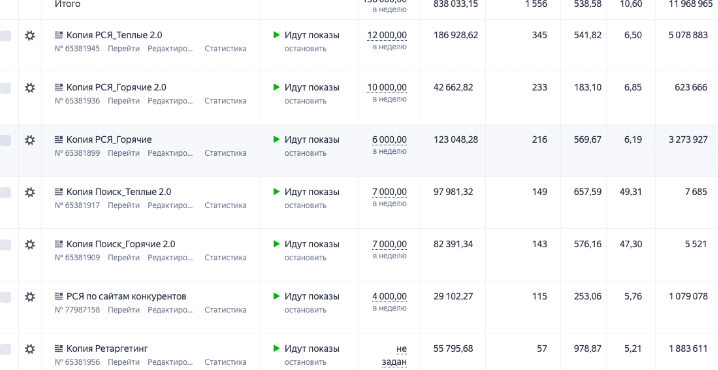Select checkbox for Копия РСЯ_Теплые 2.0
Viewport: 718px width, 370px height.
(5, 36)
